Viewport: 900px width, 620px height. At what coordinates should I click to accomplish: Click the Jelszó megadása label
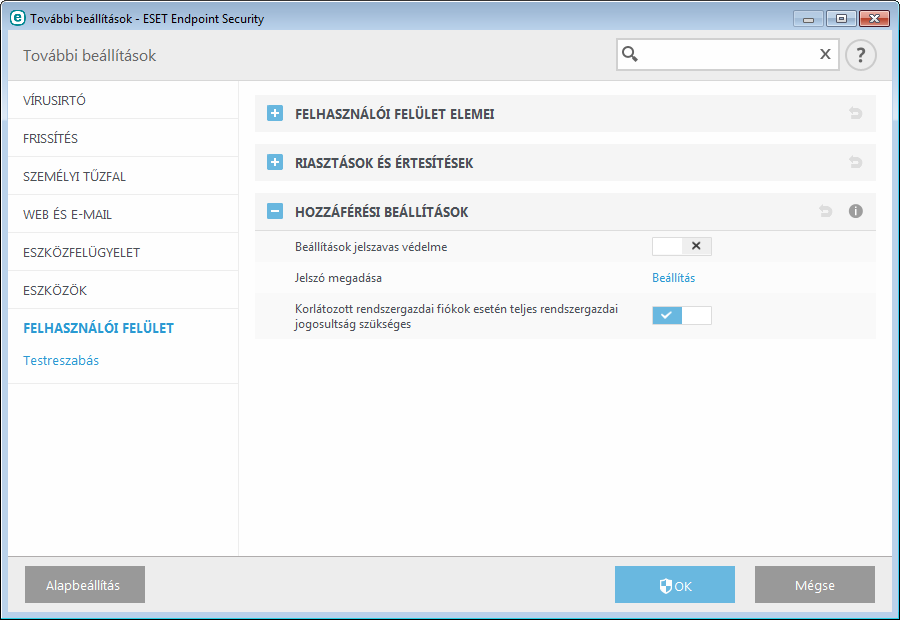coord(338,278)
